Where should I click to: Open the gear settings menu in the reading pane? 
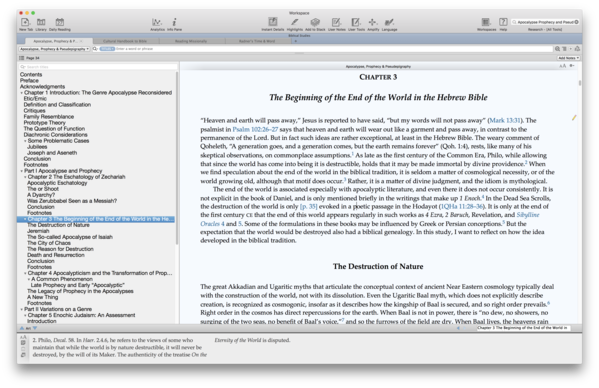pos(572,66)
